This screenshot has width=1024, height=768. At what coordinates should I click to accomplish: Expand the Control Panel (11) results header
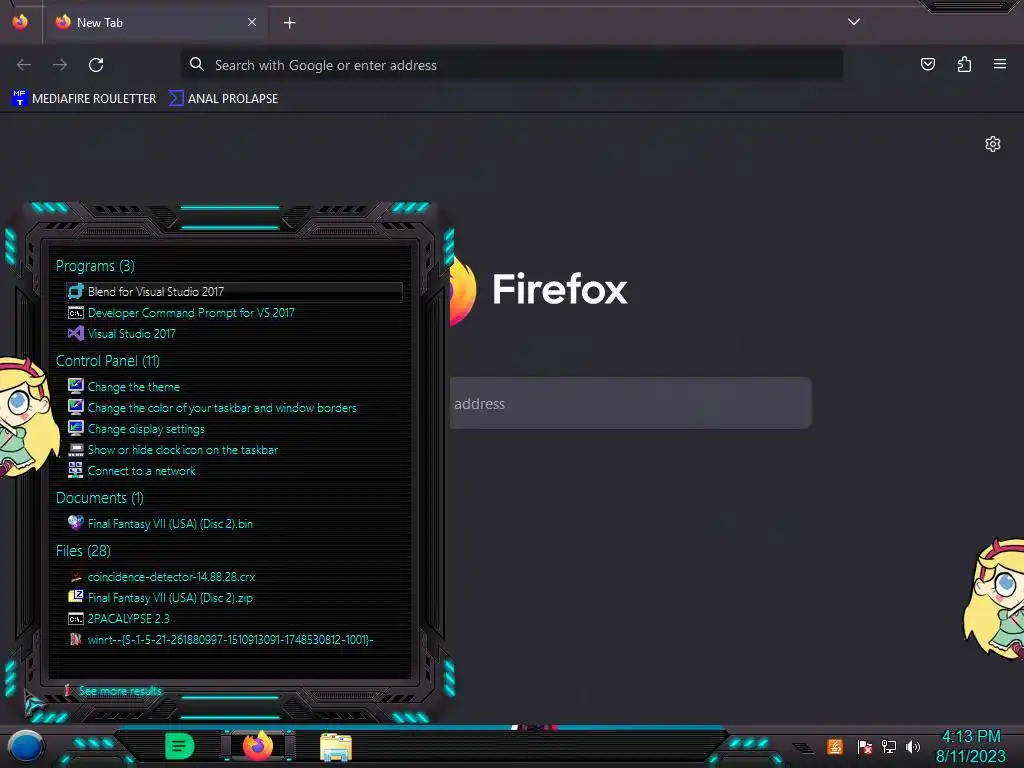coord(108,360)
